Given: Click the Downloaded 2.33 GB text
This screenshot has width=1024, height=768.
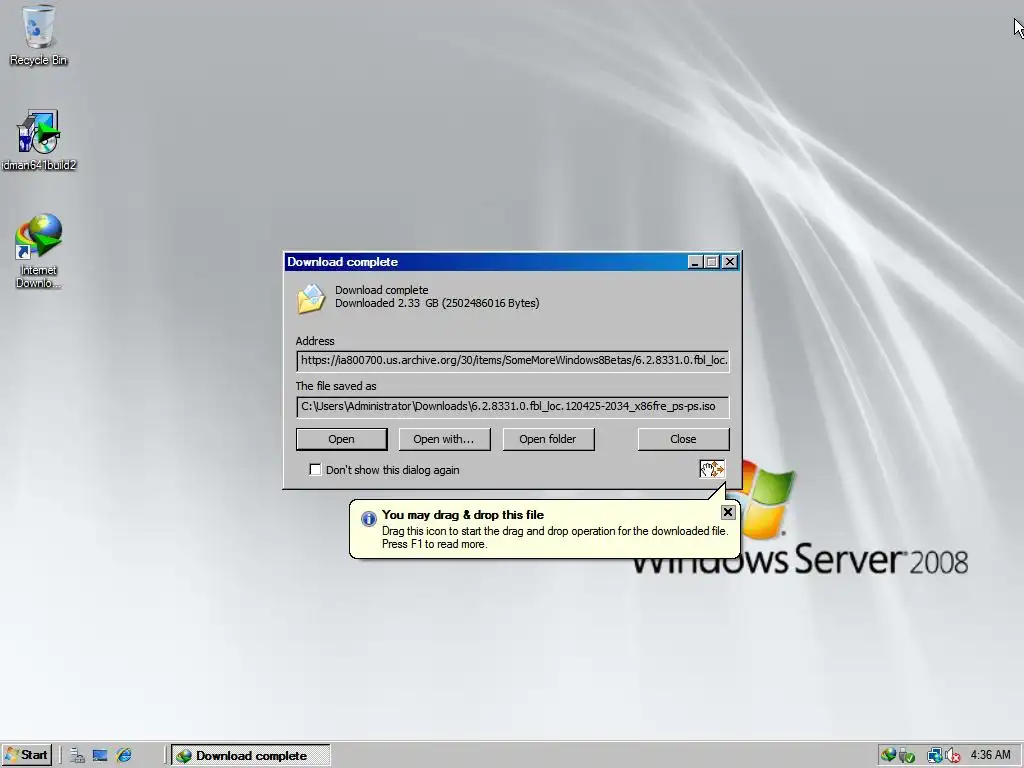Looking at the screenshot, I should tap(437, 303).
